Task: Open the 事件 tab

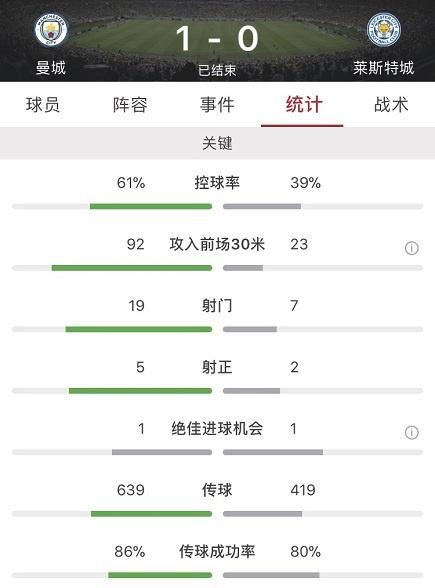Action: pos(217,105)
